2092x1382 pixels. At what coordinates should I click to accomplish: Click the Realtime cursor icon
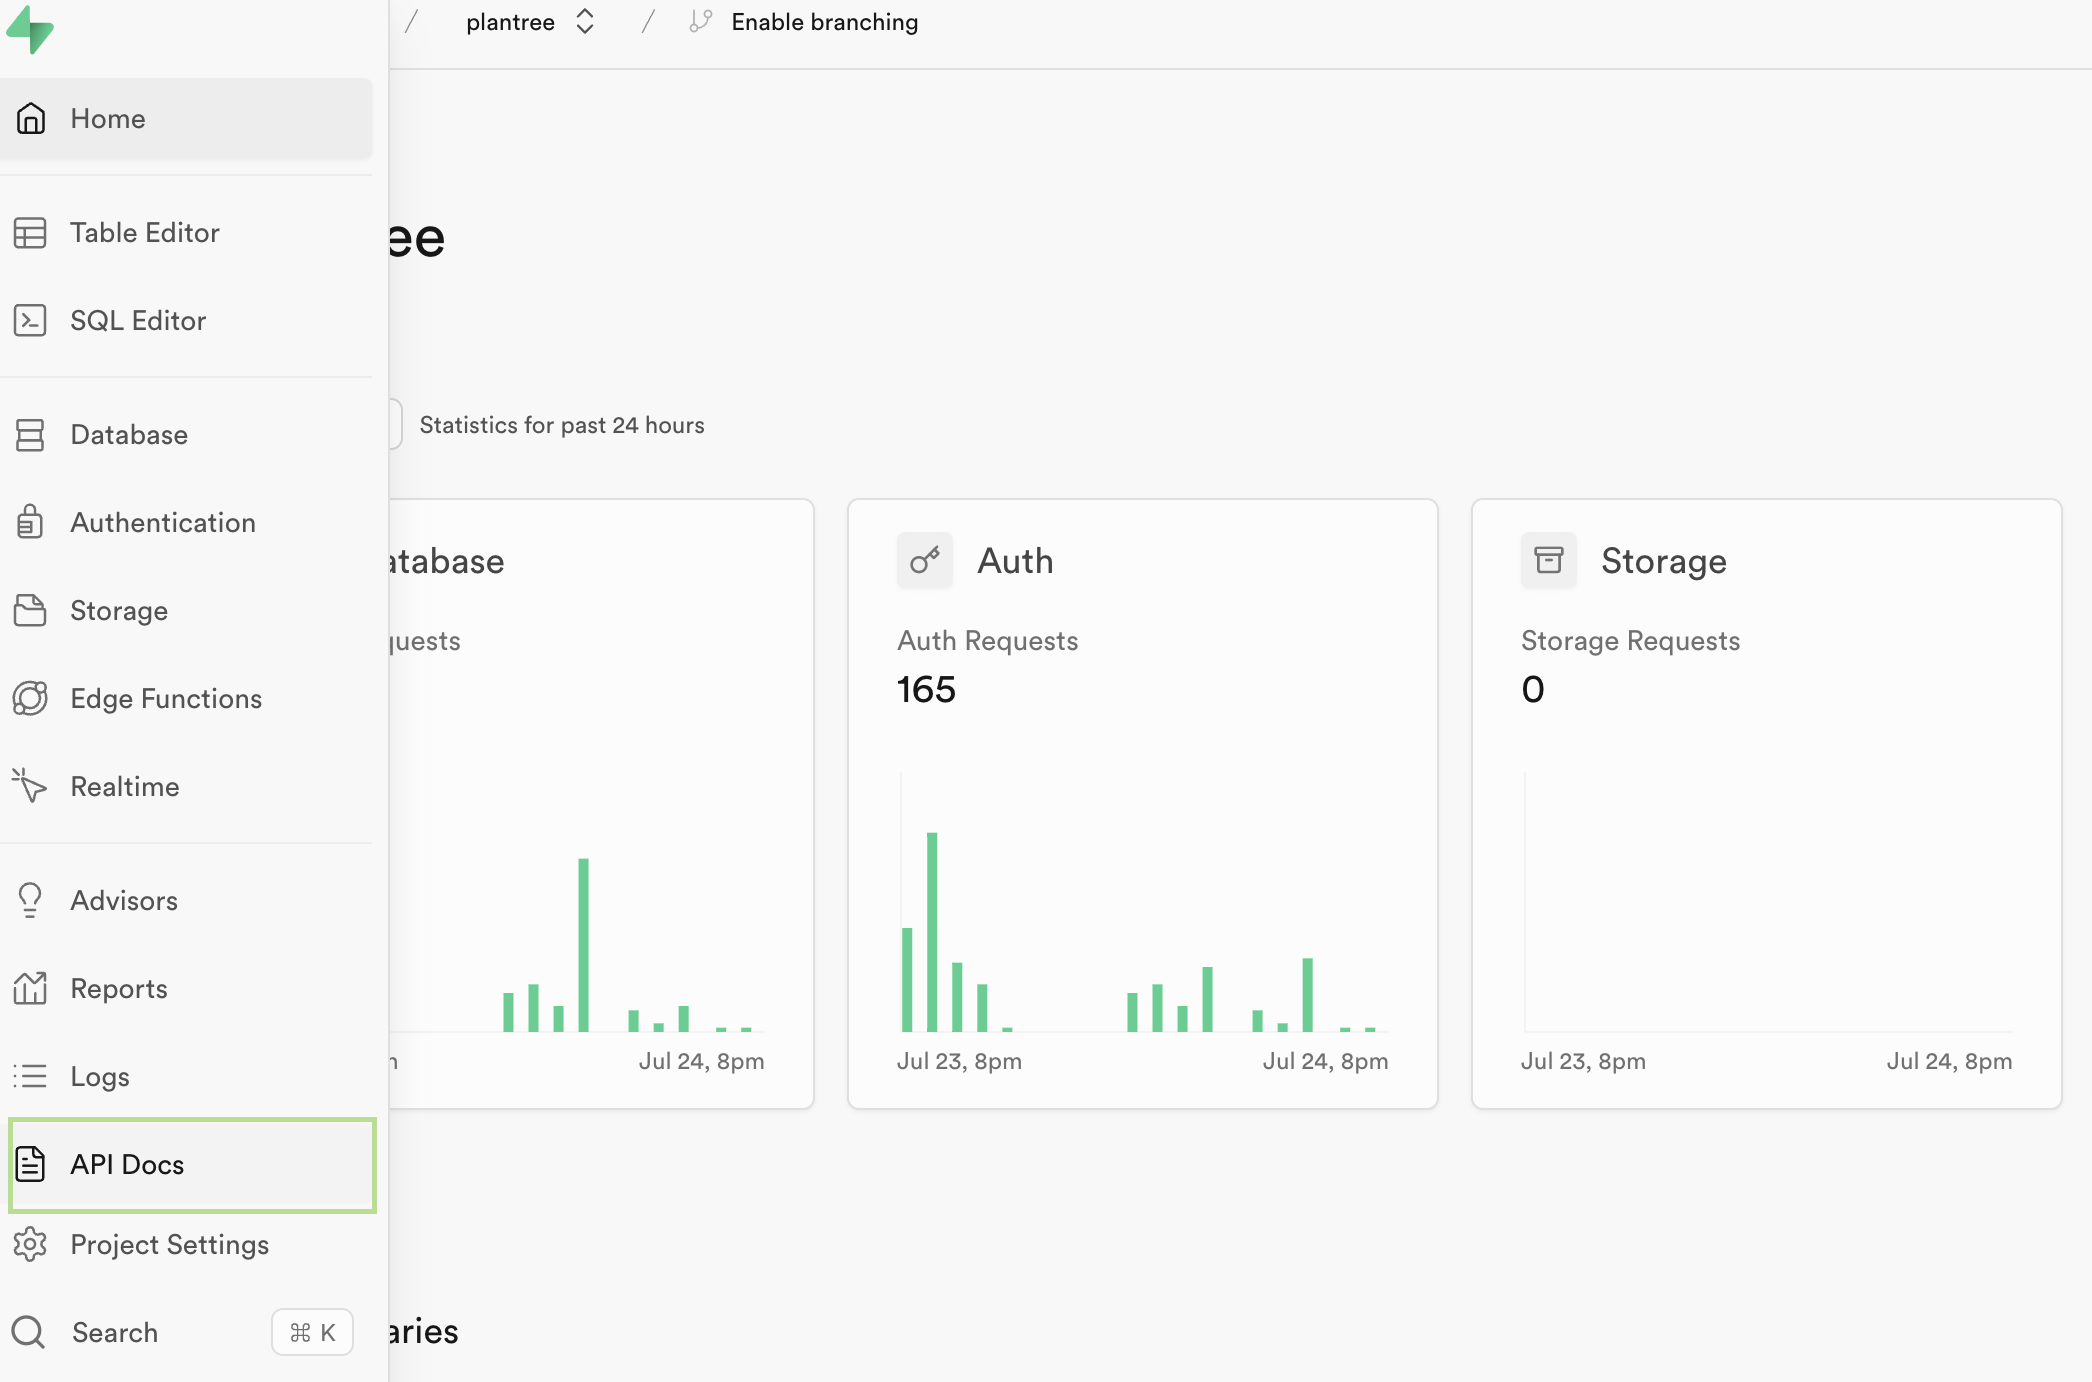(30, 786)
